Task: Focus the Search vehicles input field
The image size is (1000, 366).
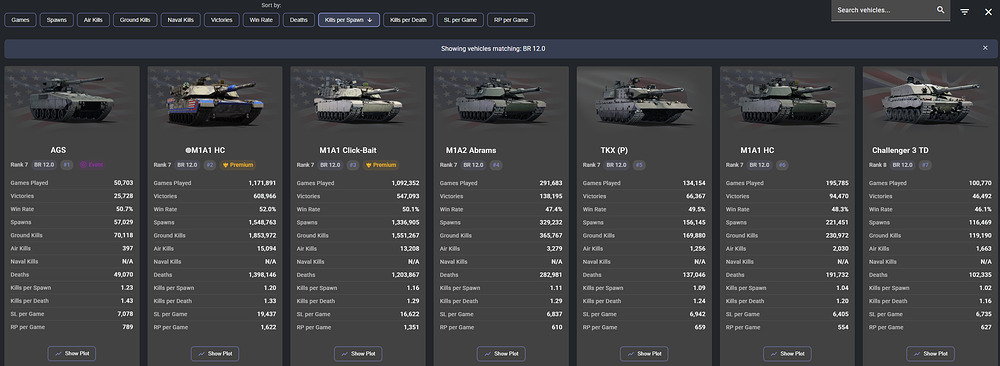Action: (x=883, y=10)
